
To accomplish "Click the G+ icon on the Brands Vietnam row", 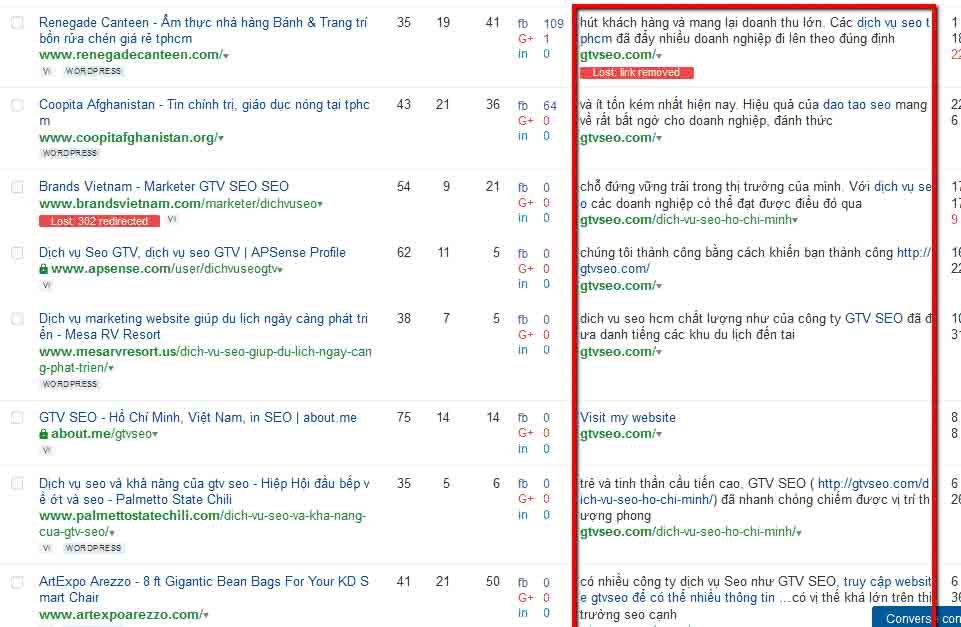I will (523, 201).
